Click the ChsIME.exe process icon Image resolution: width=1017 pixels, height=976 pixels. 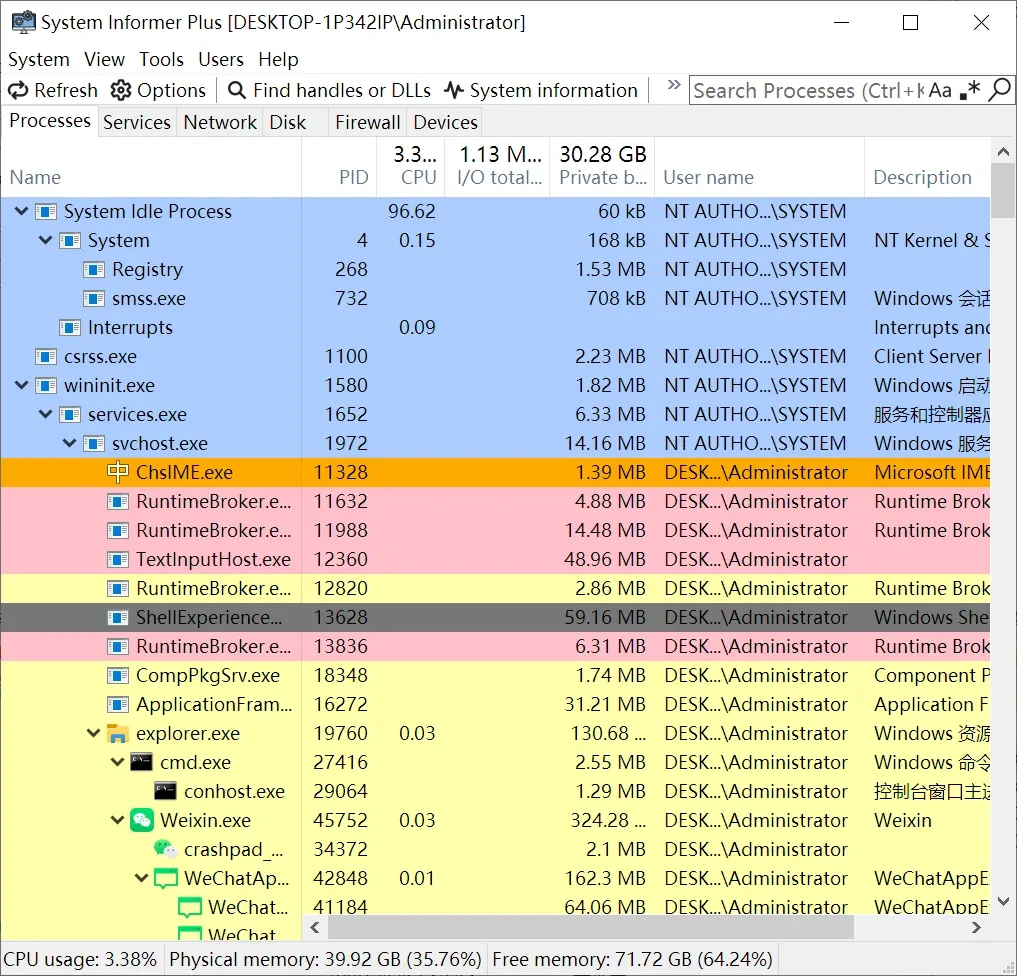pyautogui.click(x=117, y=472)
